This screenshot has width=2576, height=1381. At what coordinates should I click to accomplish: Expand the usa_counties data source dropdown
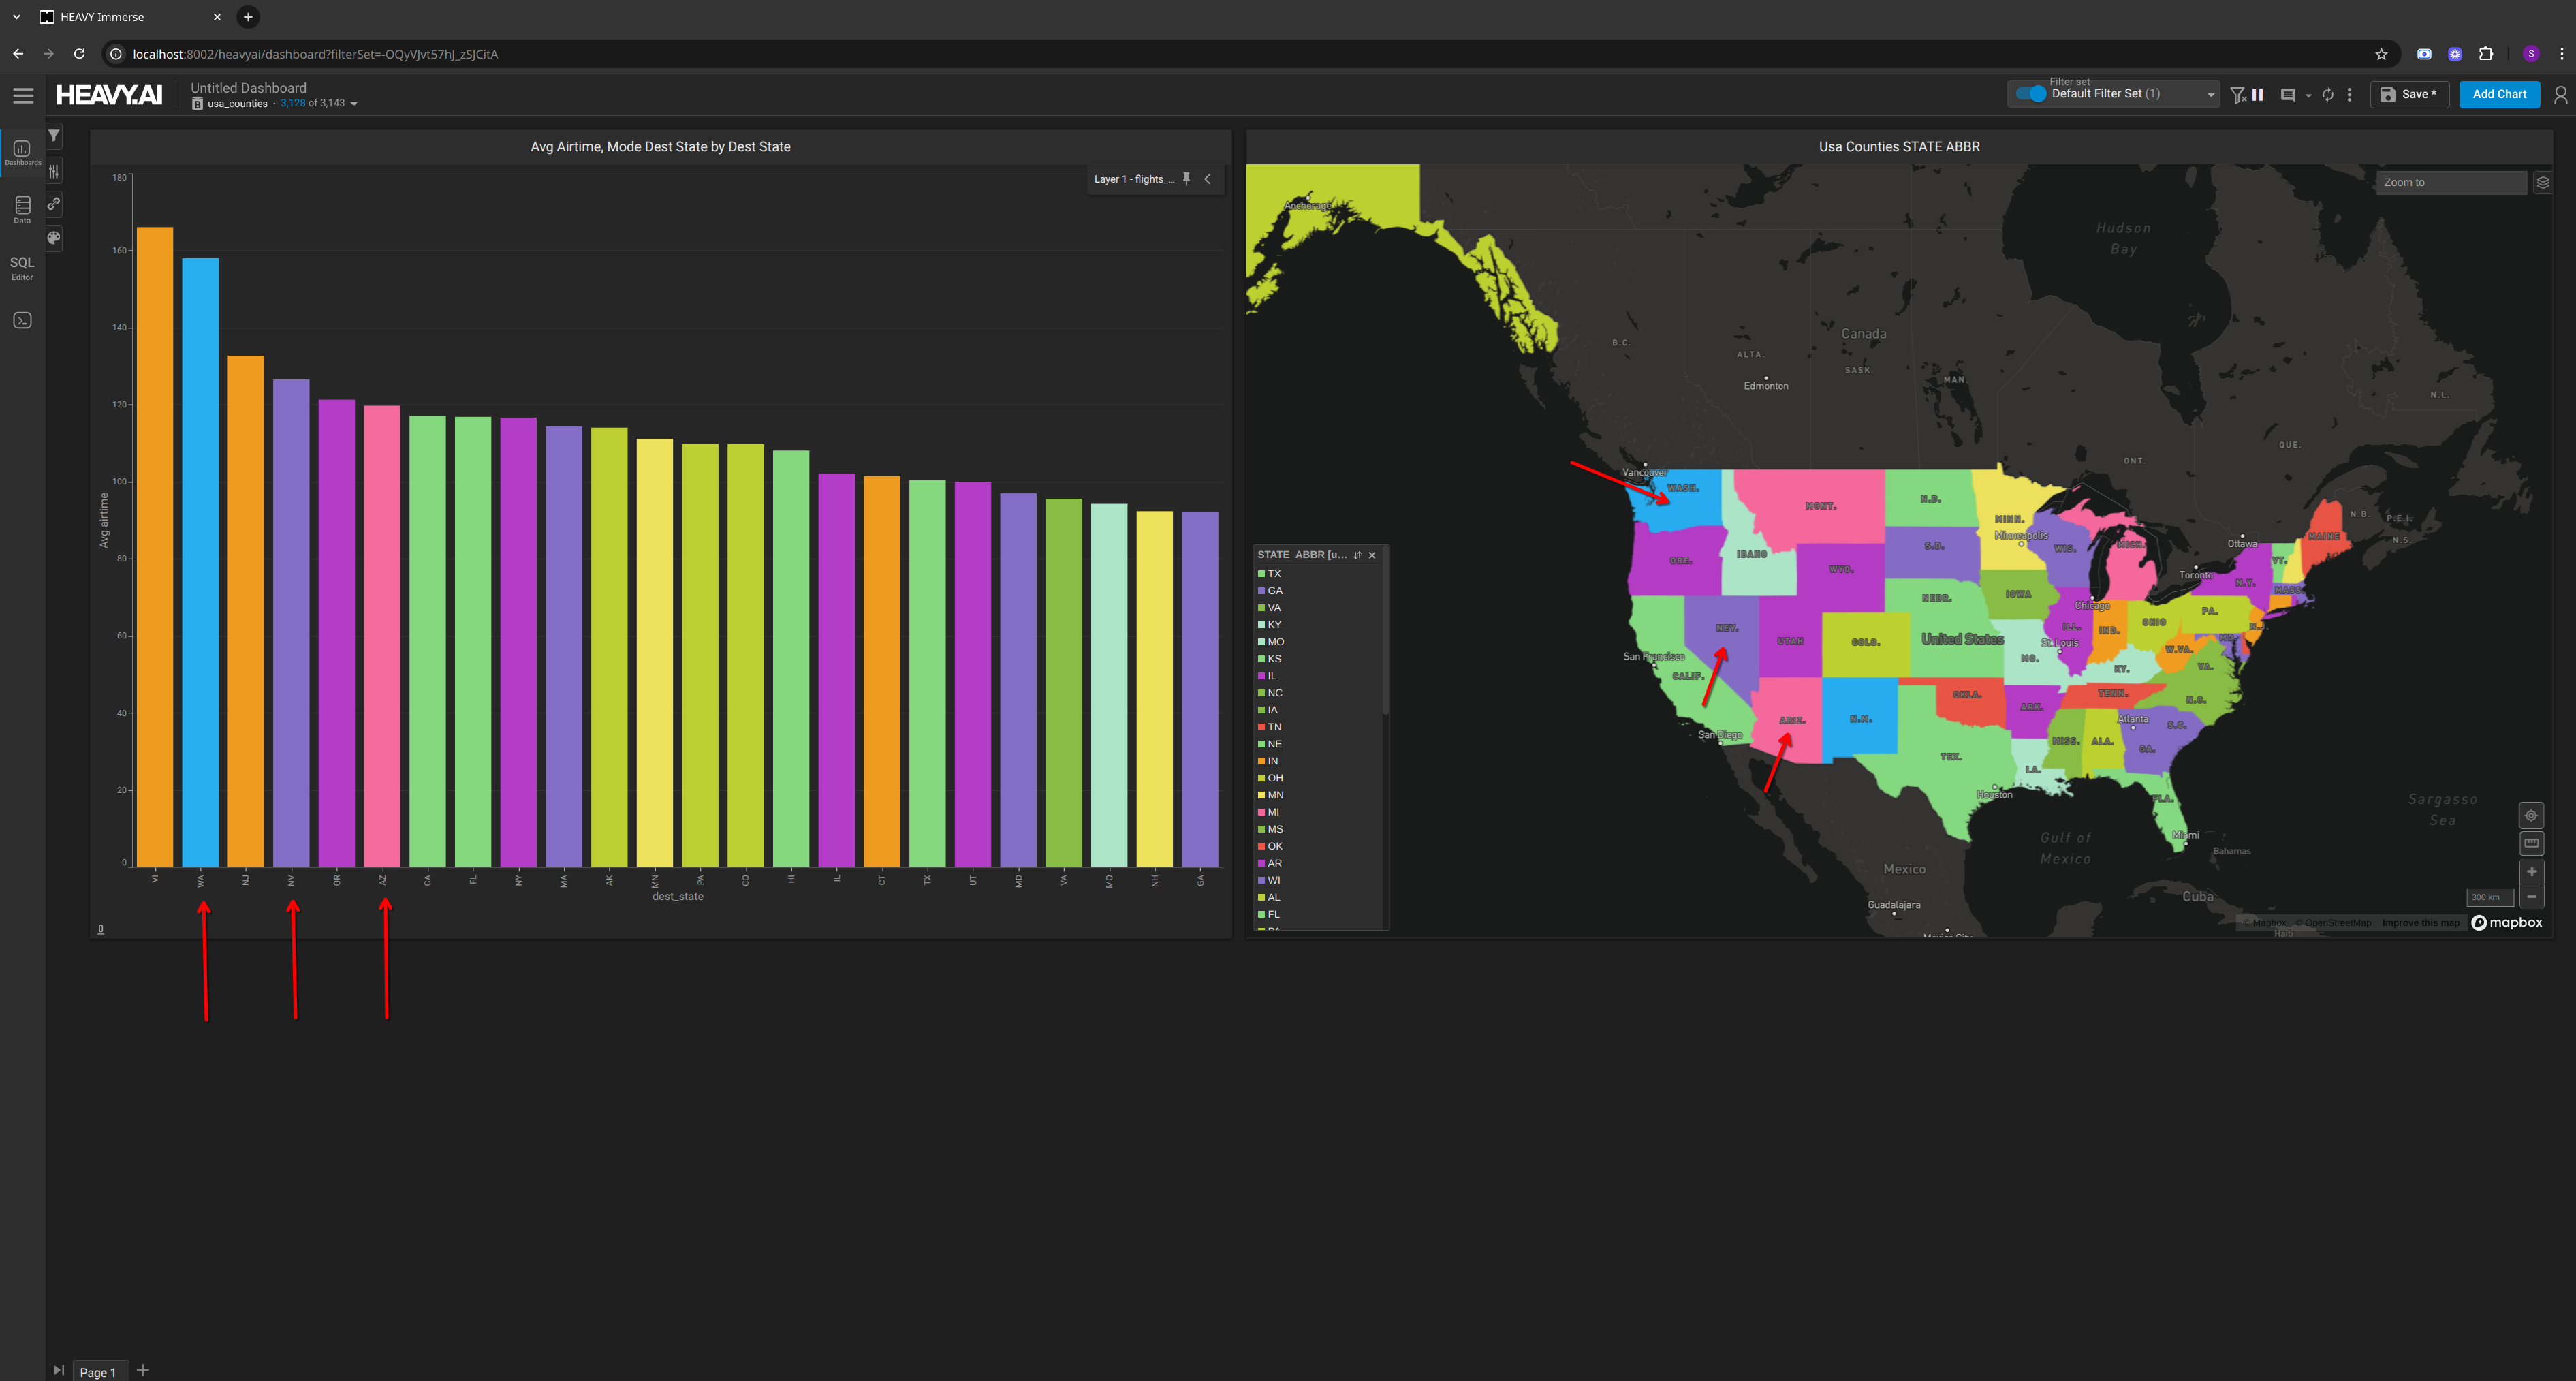coord(354,104)
